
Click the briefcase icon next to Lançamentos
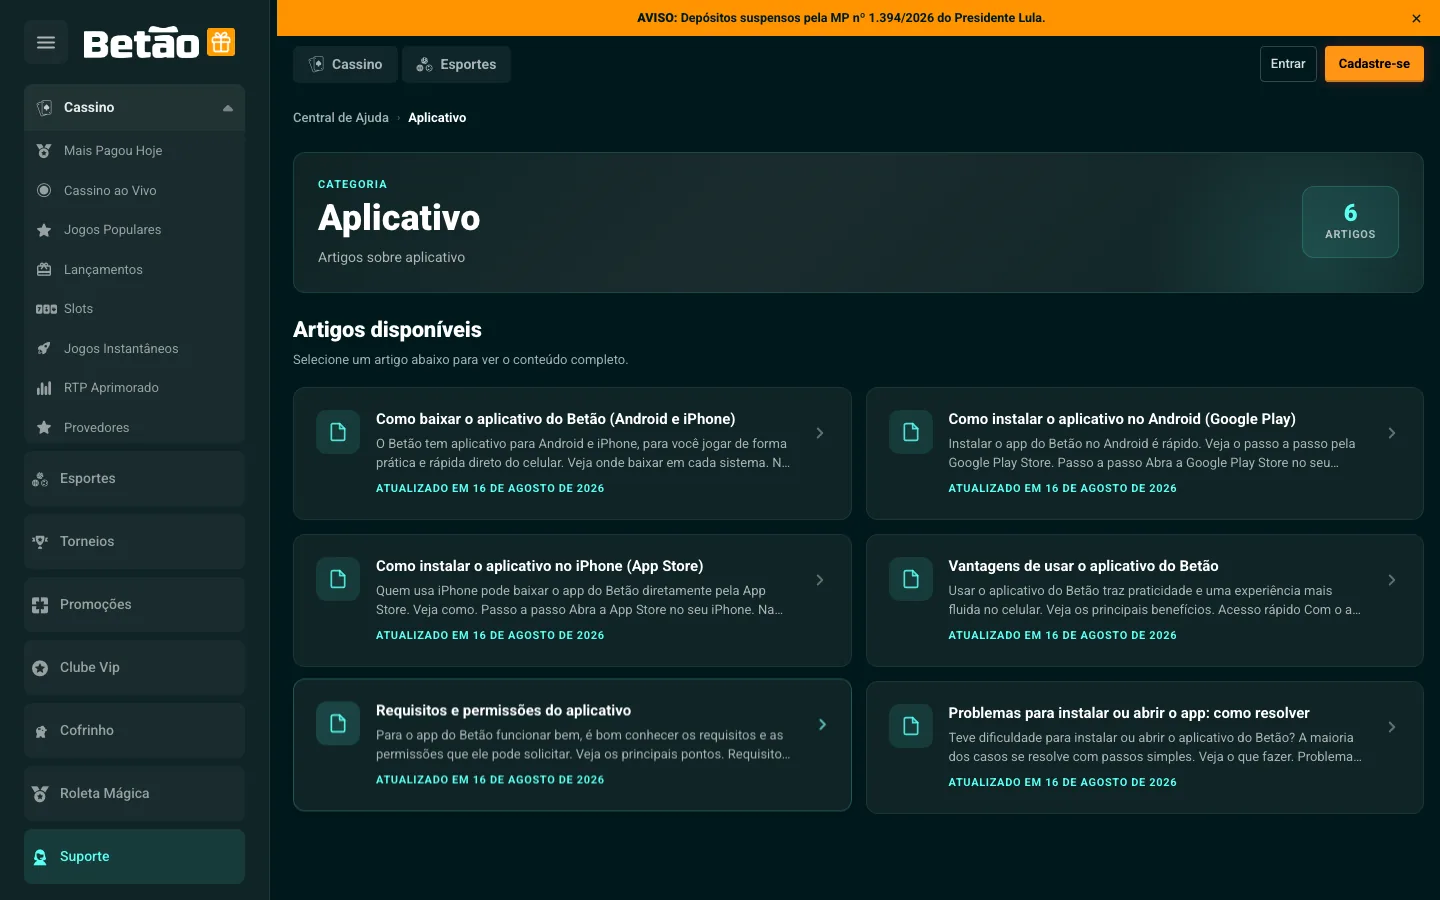click(x=44, y=269)
